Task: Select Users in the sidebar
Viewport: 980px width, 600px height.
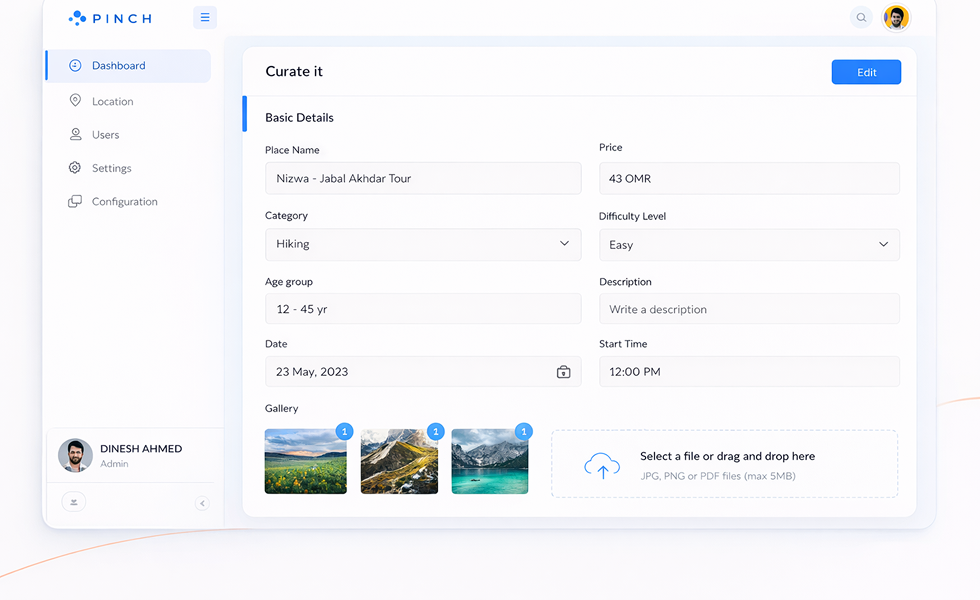Action: (x=105, y=135)
